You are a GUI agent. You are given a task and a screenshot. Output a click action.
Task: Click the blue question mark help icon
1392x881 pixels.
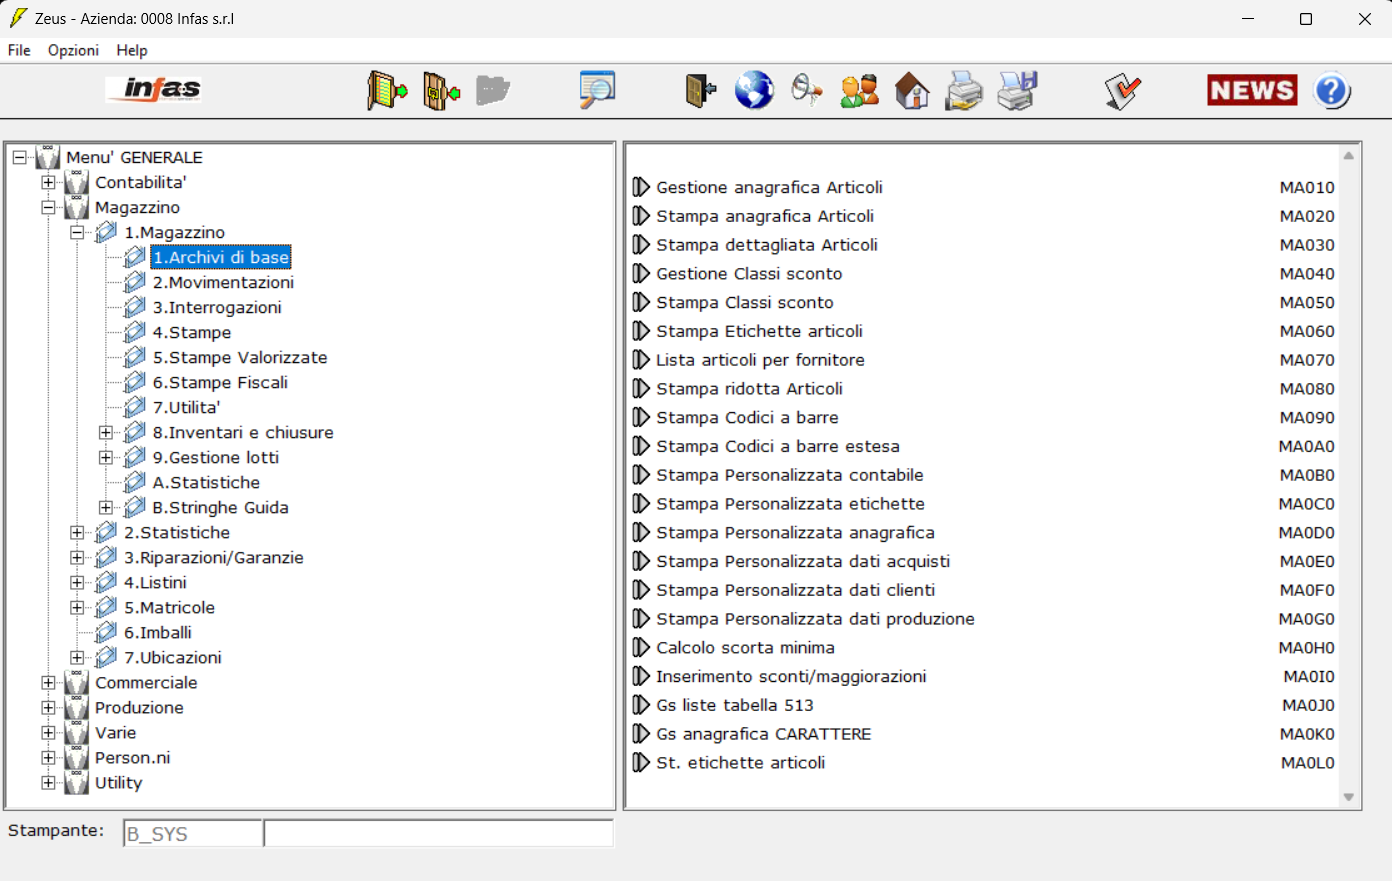[x=1332, y=91]
